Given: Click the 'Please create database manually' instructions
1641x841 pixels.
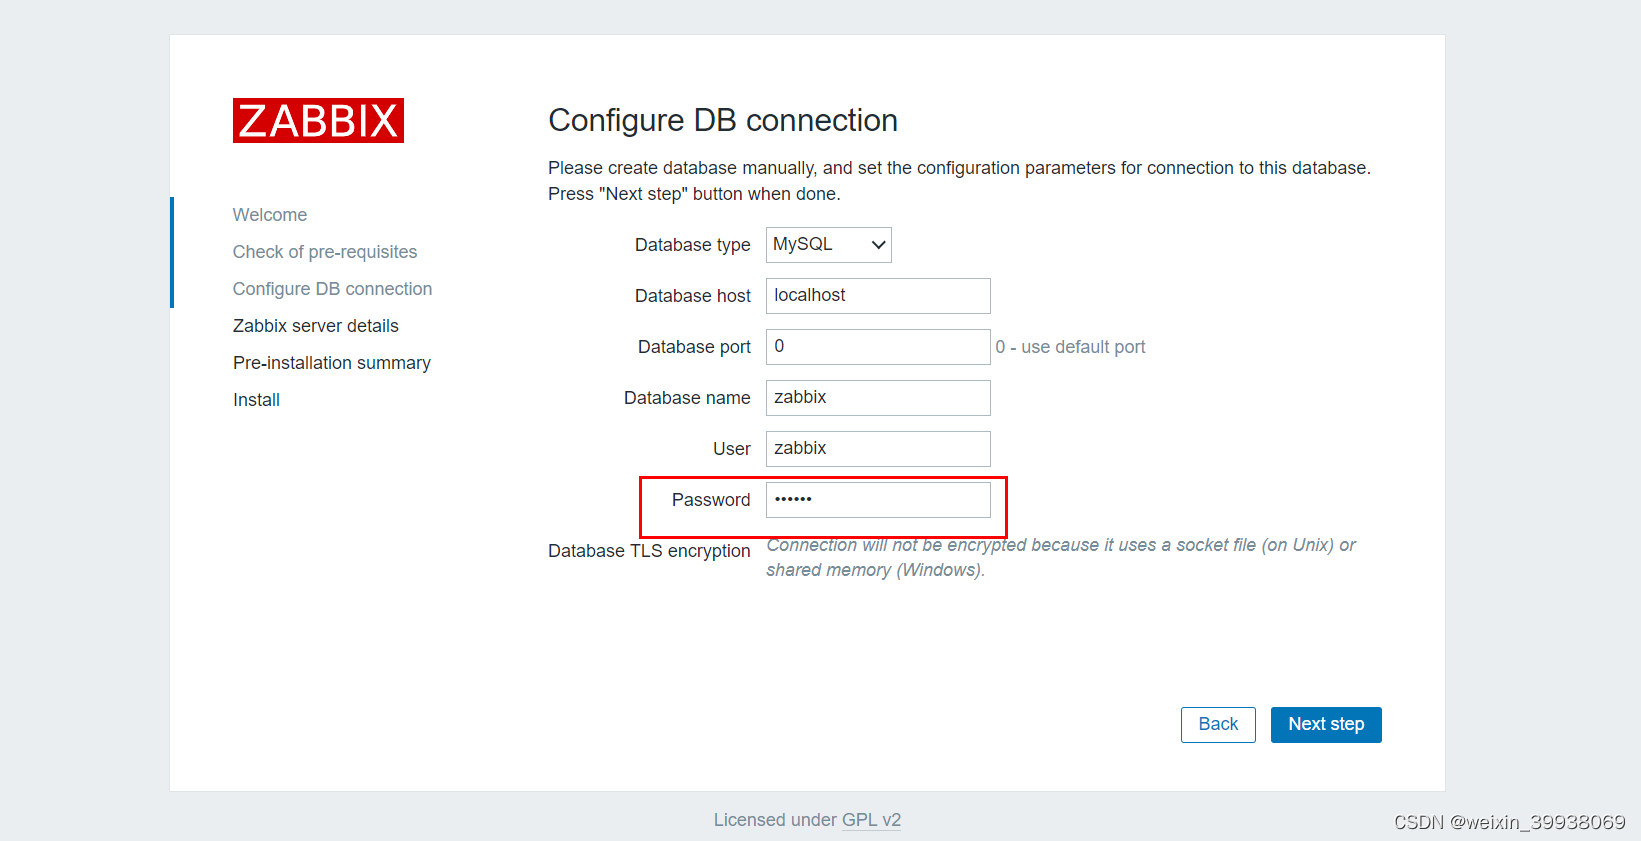Looking at the screenshot, I should (x=959, y=181).
